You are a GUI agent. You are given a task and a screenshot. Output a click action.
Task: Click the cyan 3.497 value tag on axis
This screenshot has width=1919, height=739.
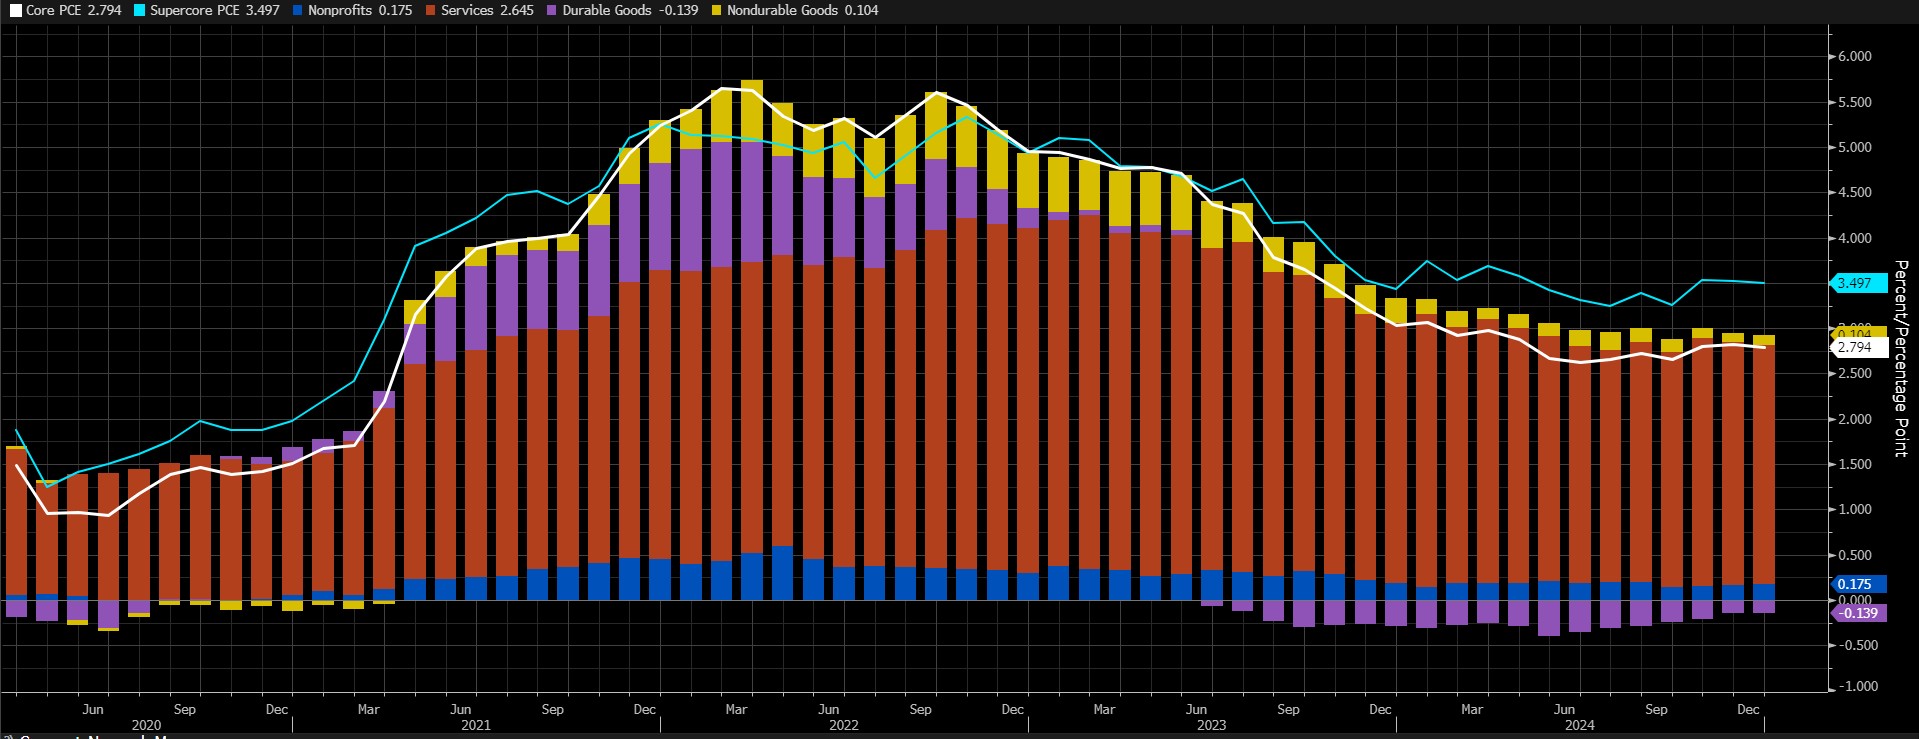(1858, 283)
